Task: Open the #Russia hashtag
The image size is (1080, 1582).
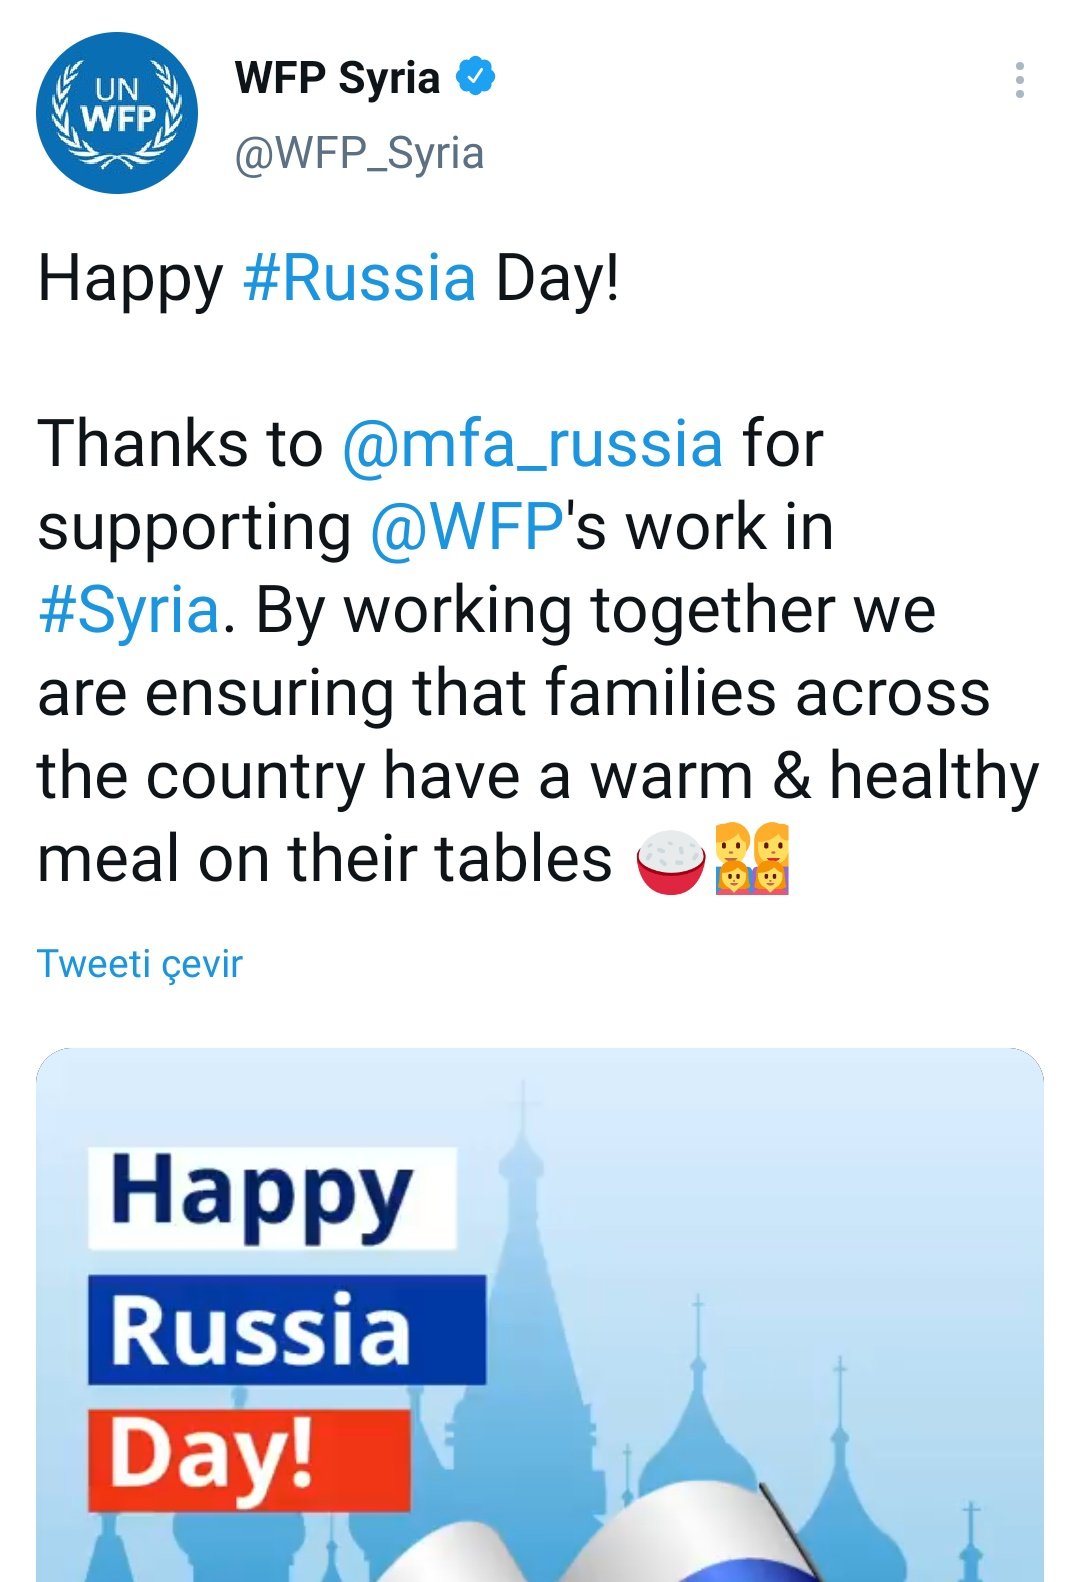Action: coord(359,278)
